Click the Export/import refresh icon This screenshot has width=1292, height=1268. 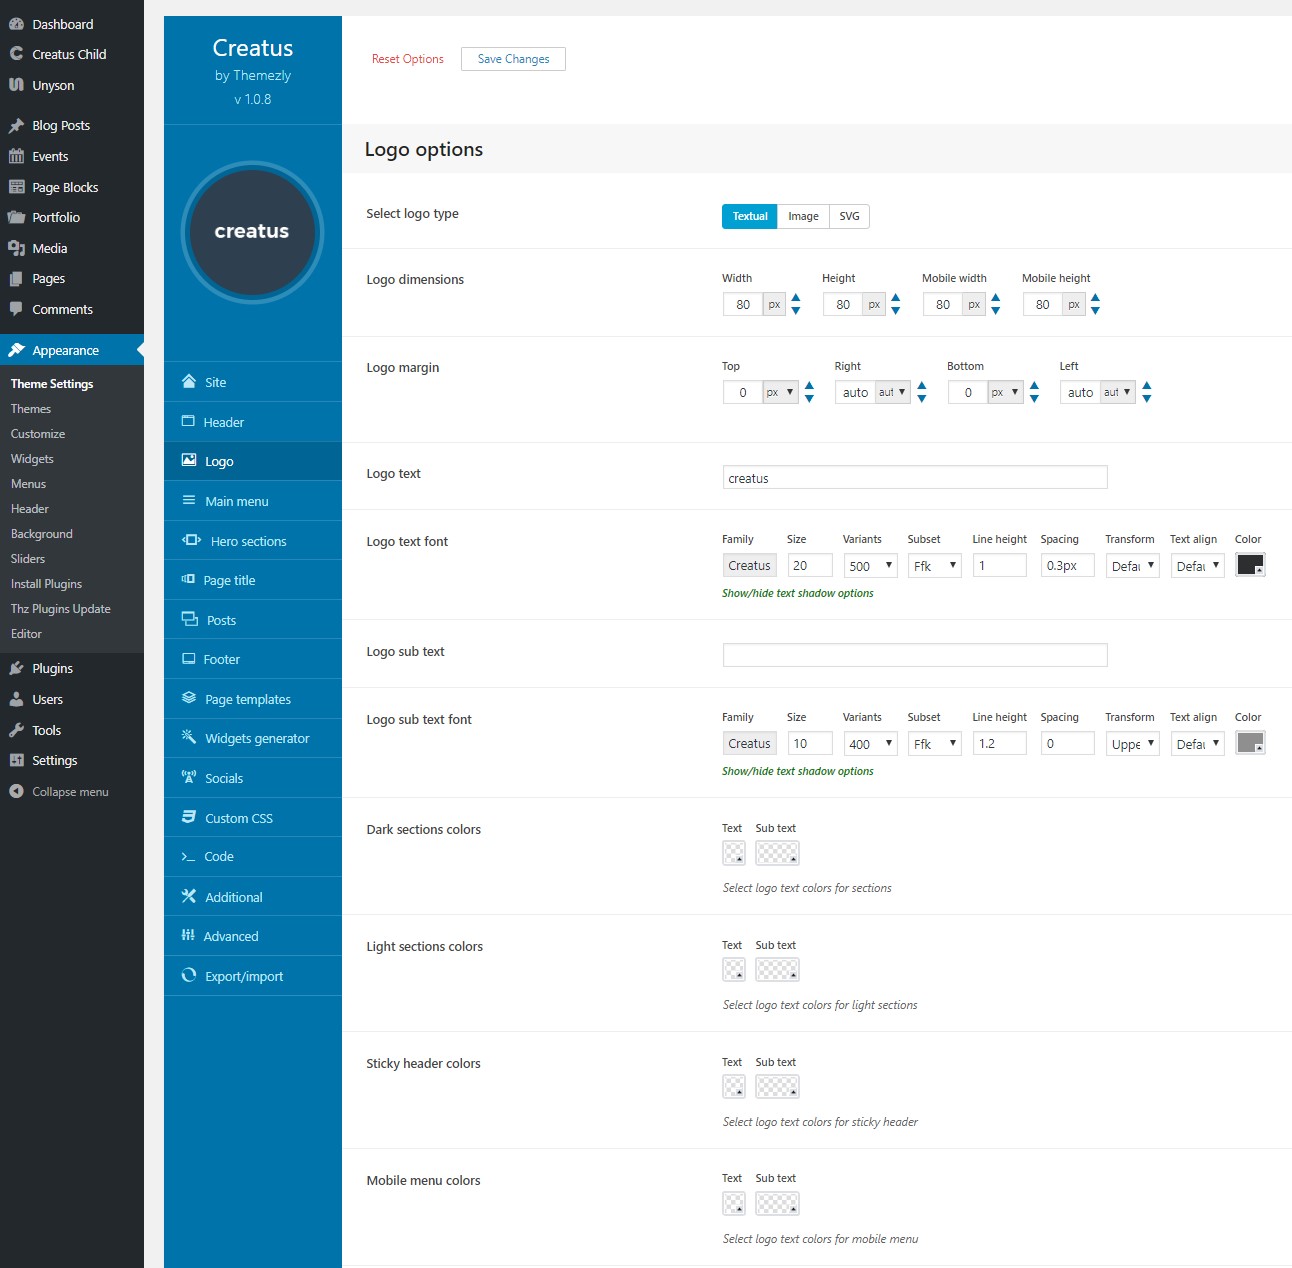(189, 975)
